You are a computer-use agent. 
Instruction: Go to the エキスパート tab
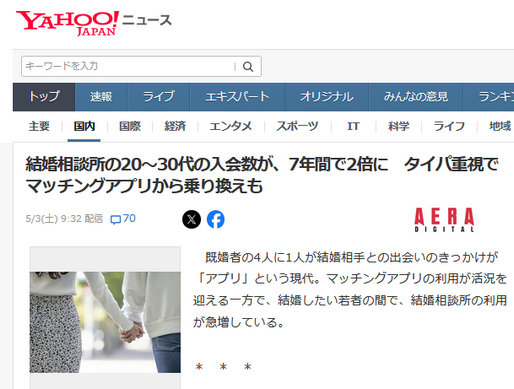coord(237,97)
